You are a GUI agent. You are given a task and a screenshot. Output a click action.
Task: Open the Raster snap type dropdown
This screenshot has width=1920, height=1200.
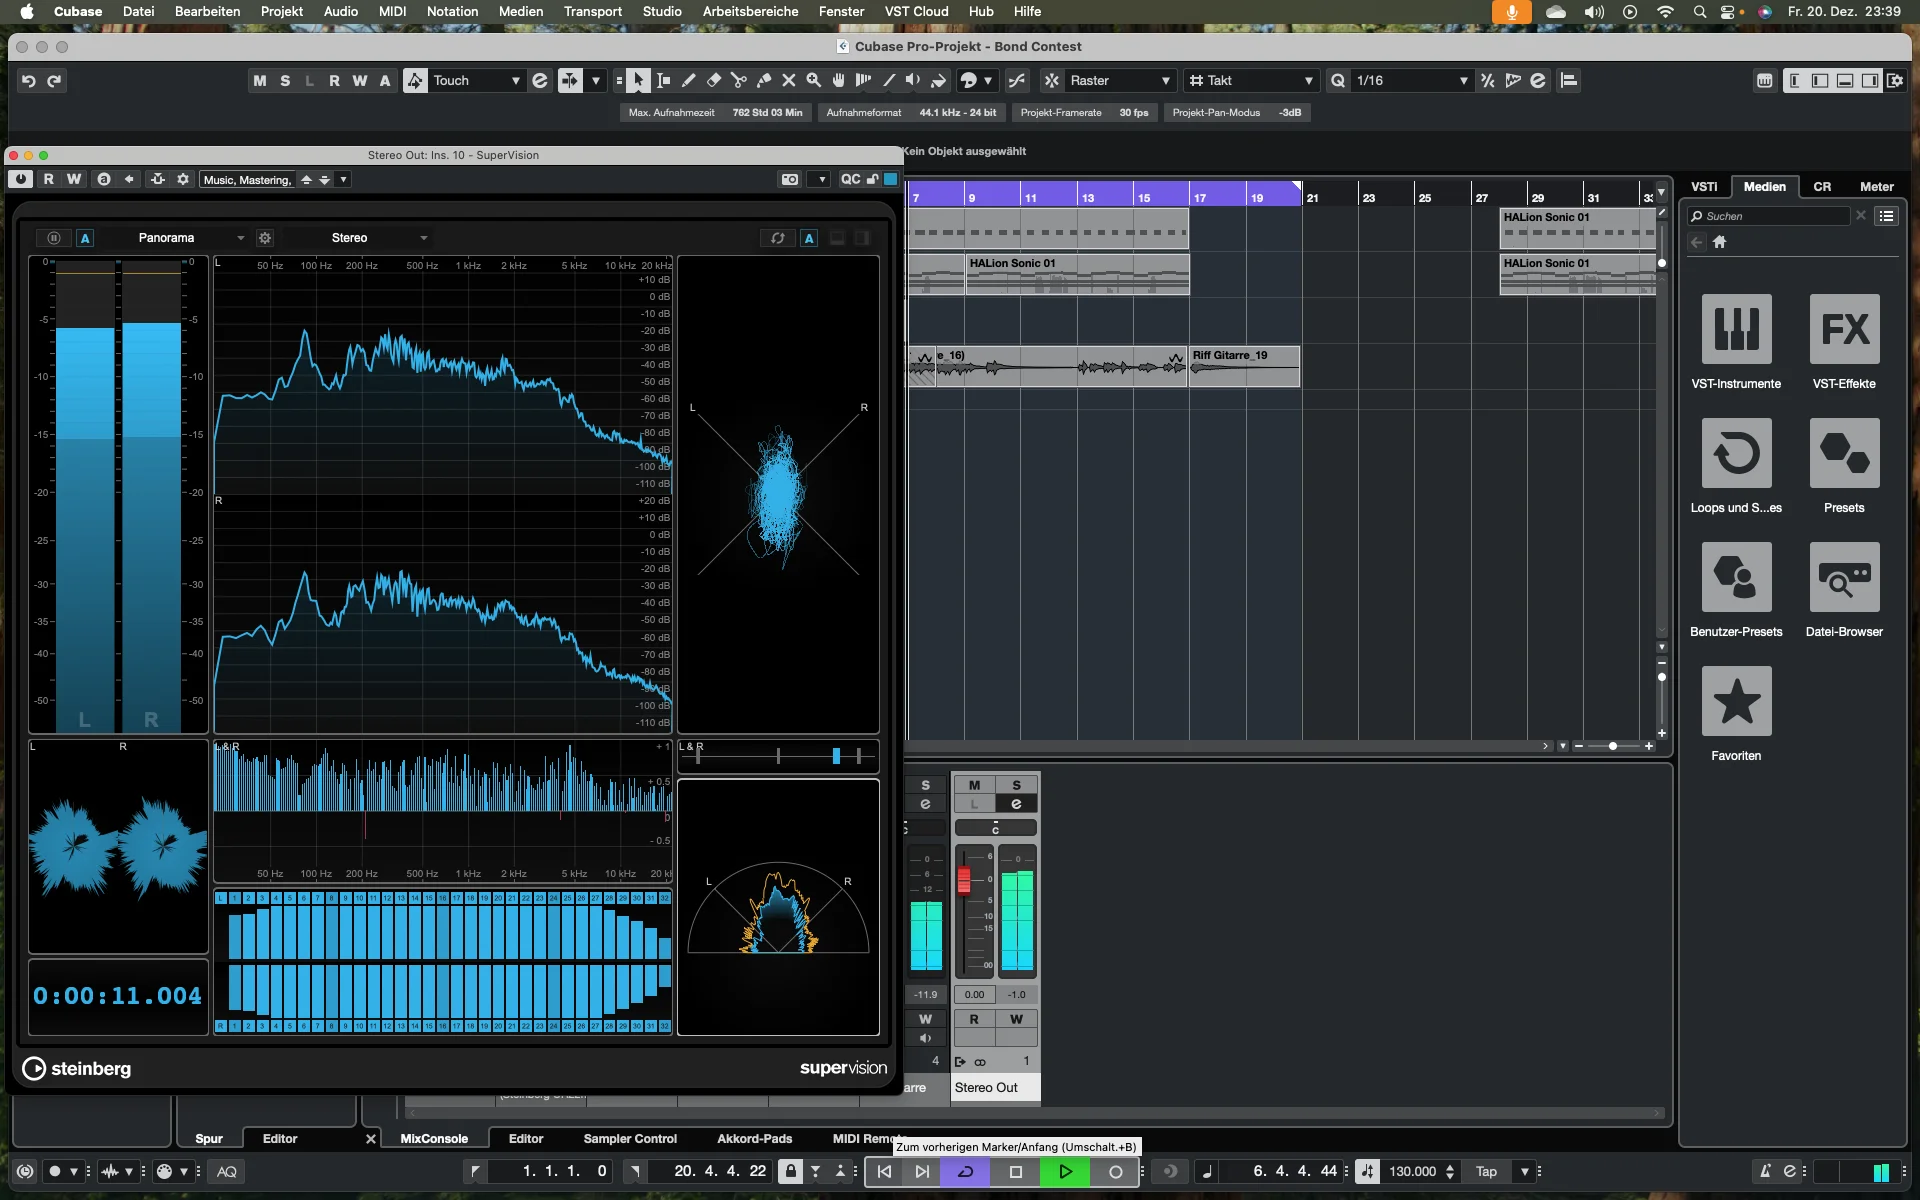1119,80
